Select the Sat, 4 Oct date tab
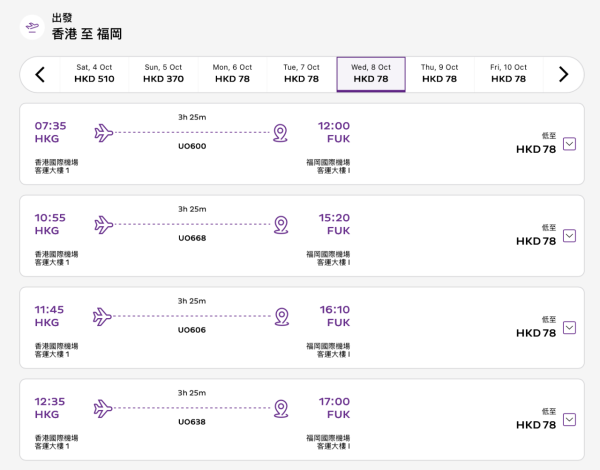The image size is (600, 470). tap(95, 73)
